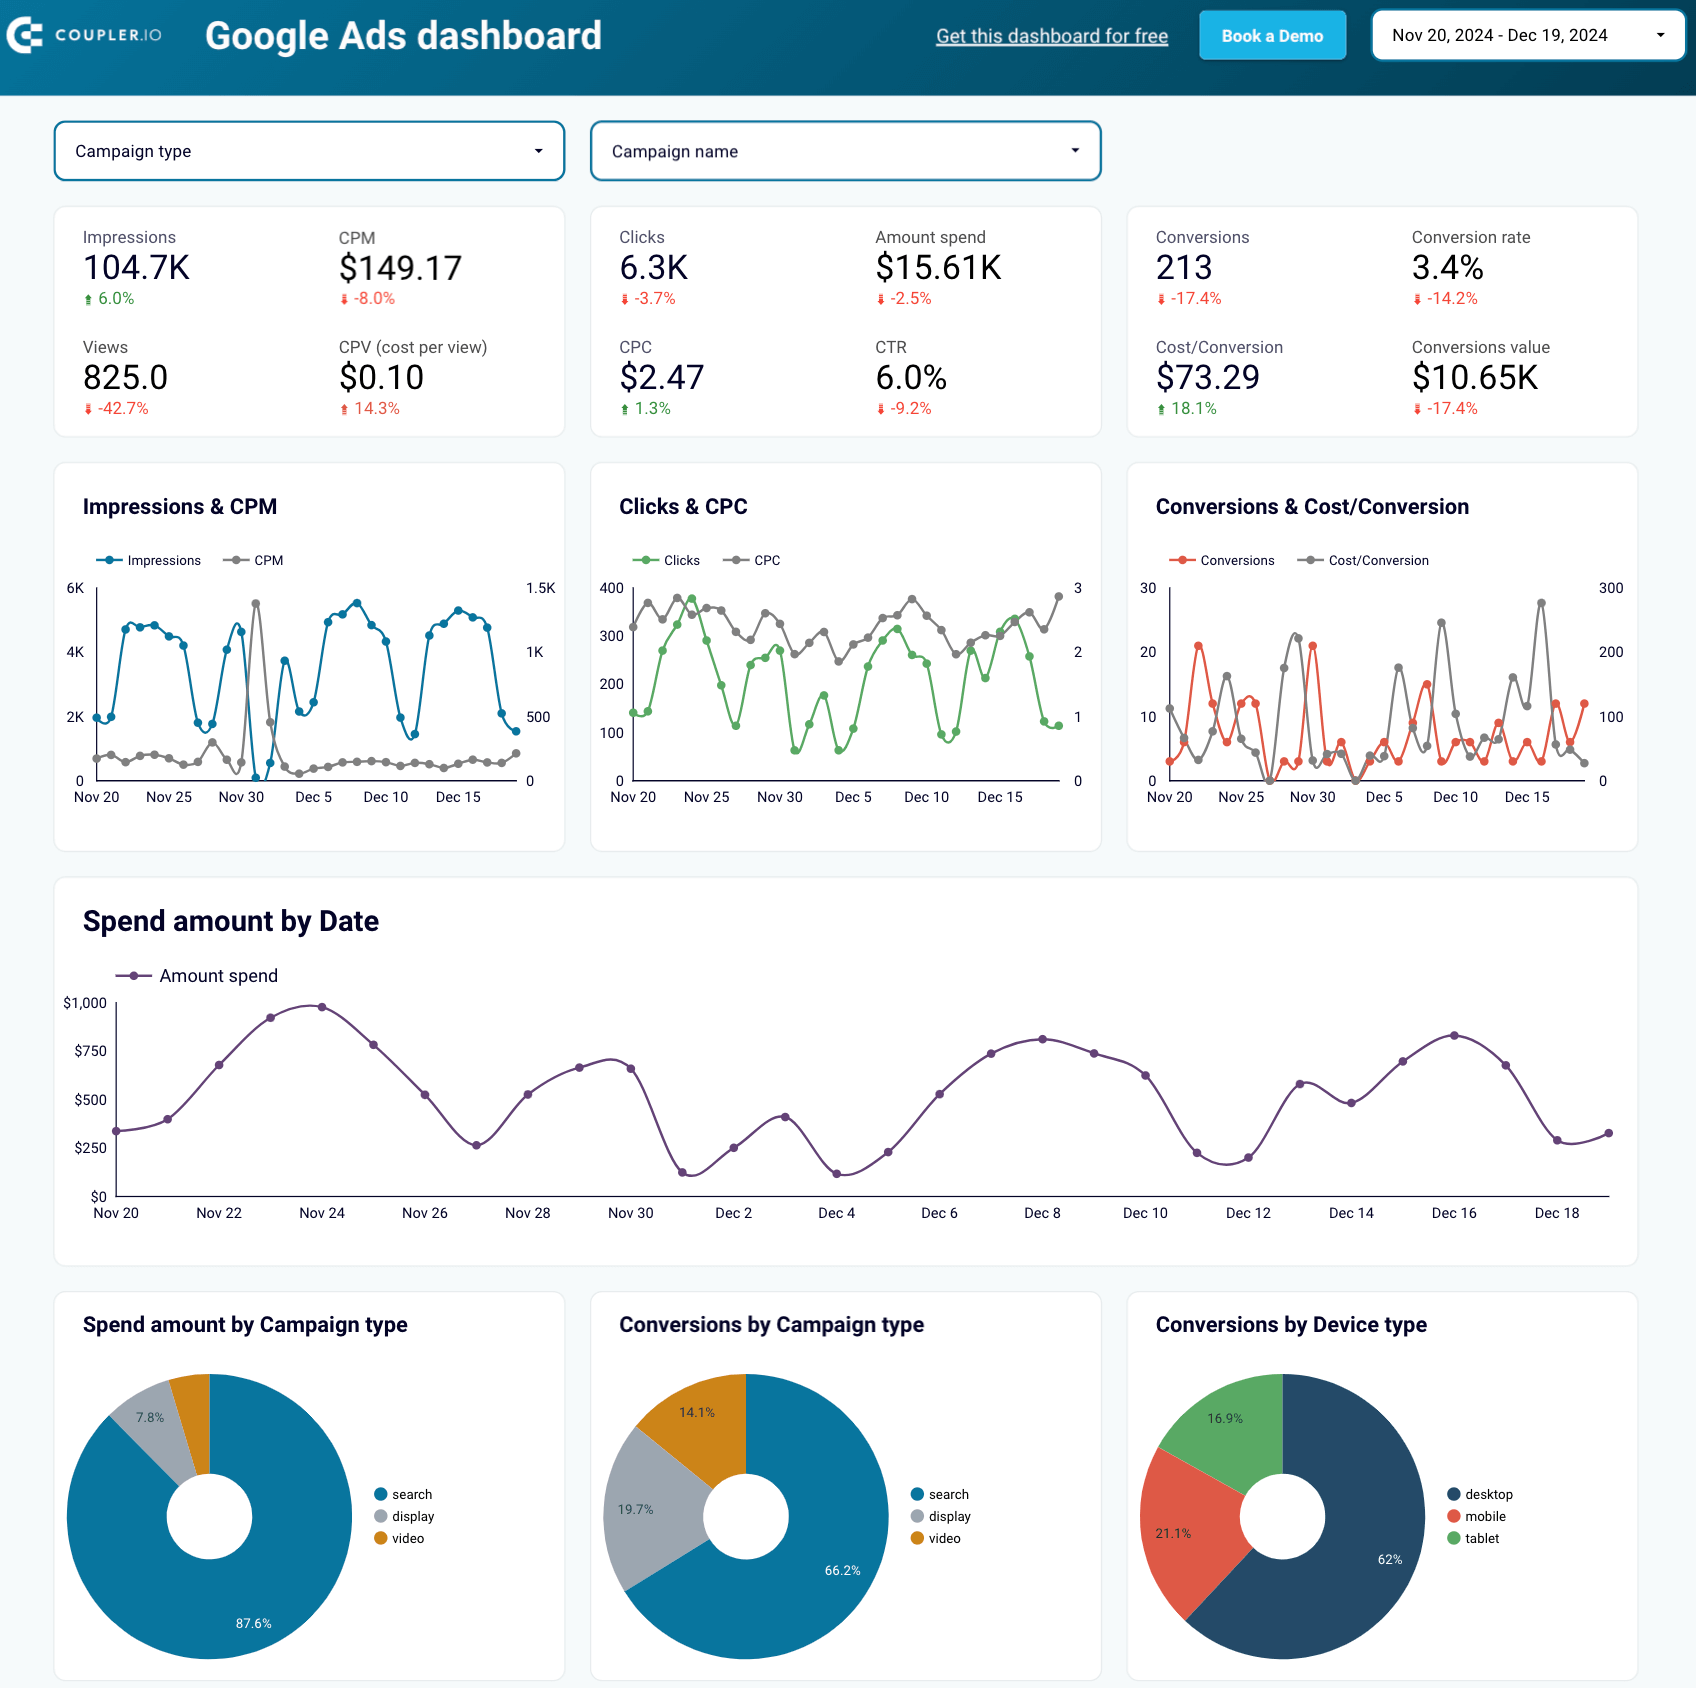Click the date range dropdown arrow
1696x1688 pixels.
(1660, 36)
